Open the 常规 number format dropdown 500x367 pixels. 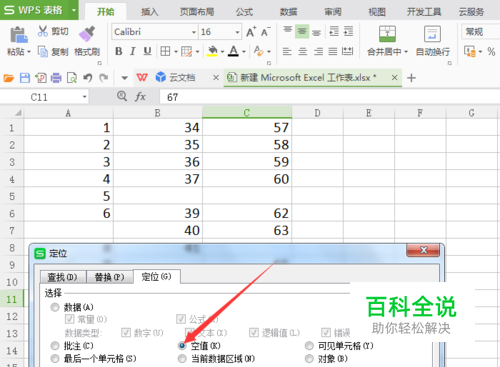coord(480,32)
